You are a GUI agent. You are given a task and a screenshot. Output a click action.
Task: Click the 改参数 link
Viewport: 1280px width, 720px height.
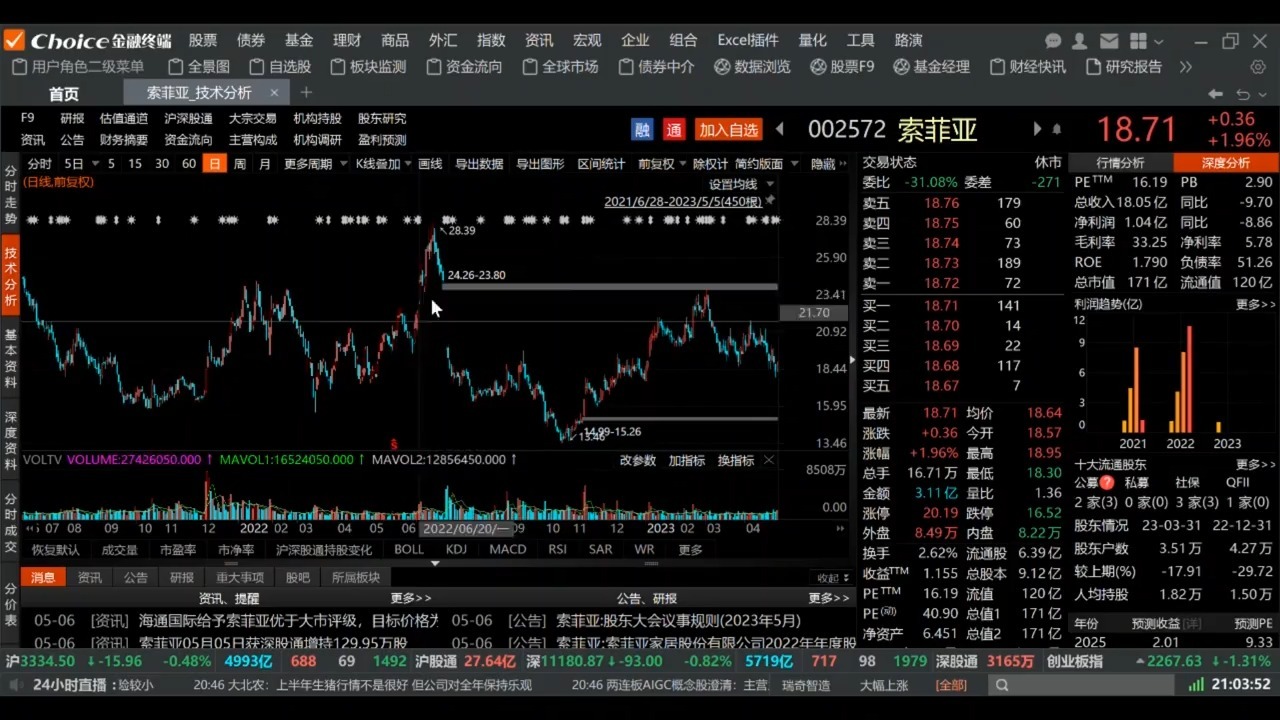[638, 460]
